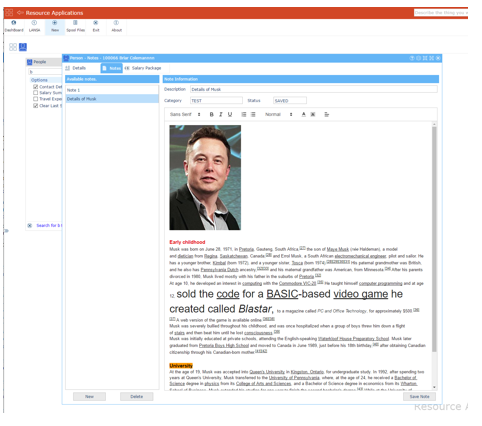Open the Dashboard toolbar icon
Image resolution: width=482 pixels, height=426 pixels.
(x=14, y=26)
